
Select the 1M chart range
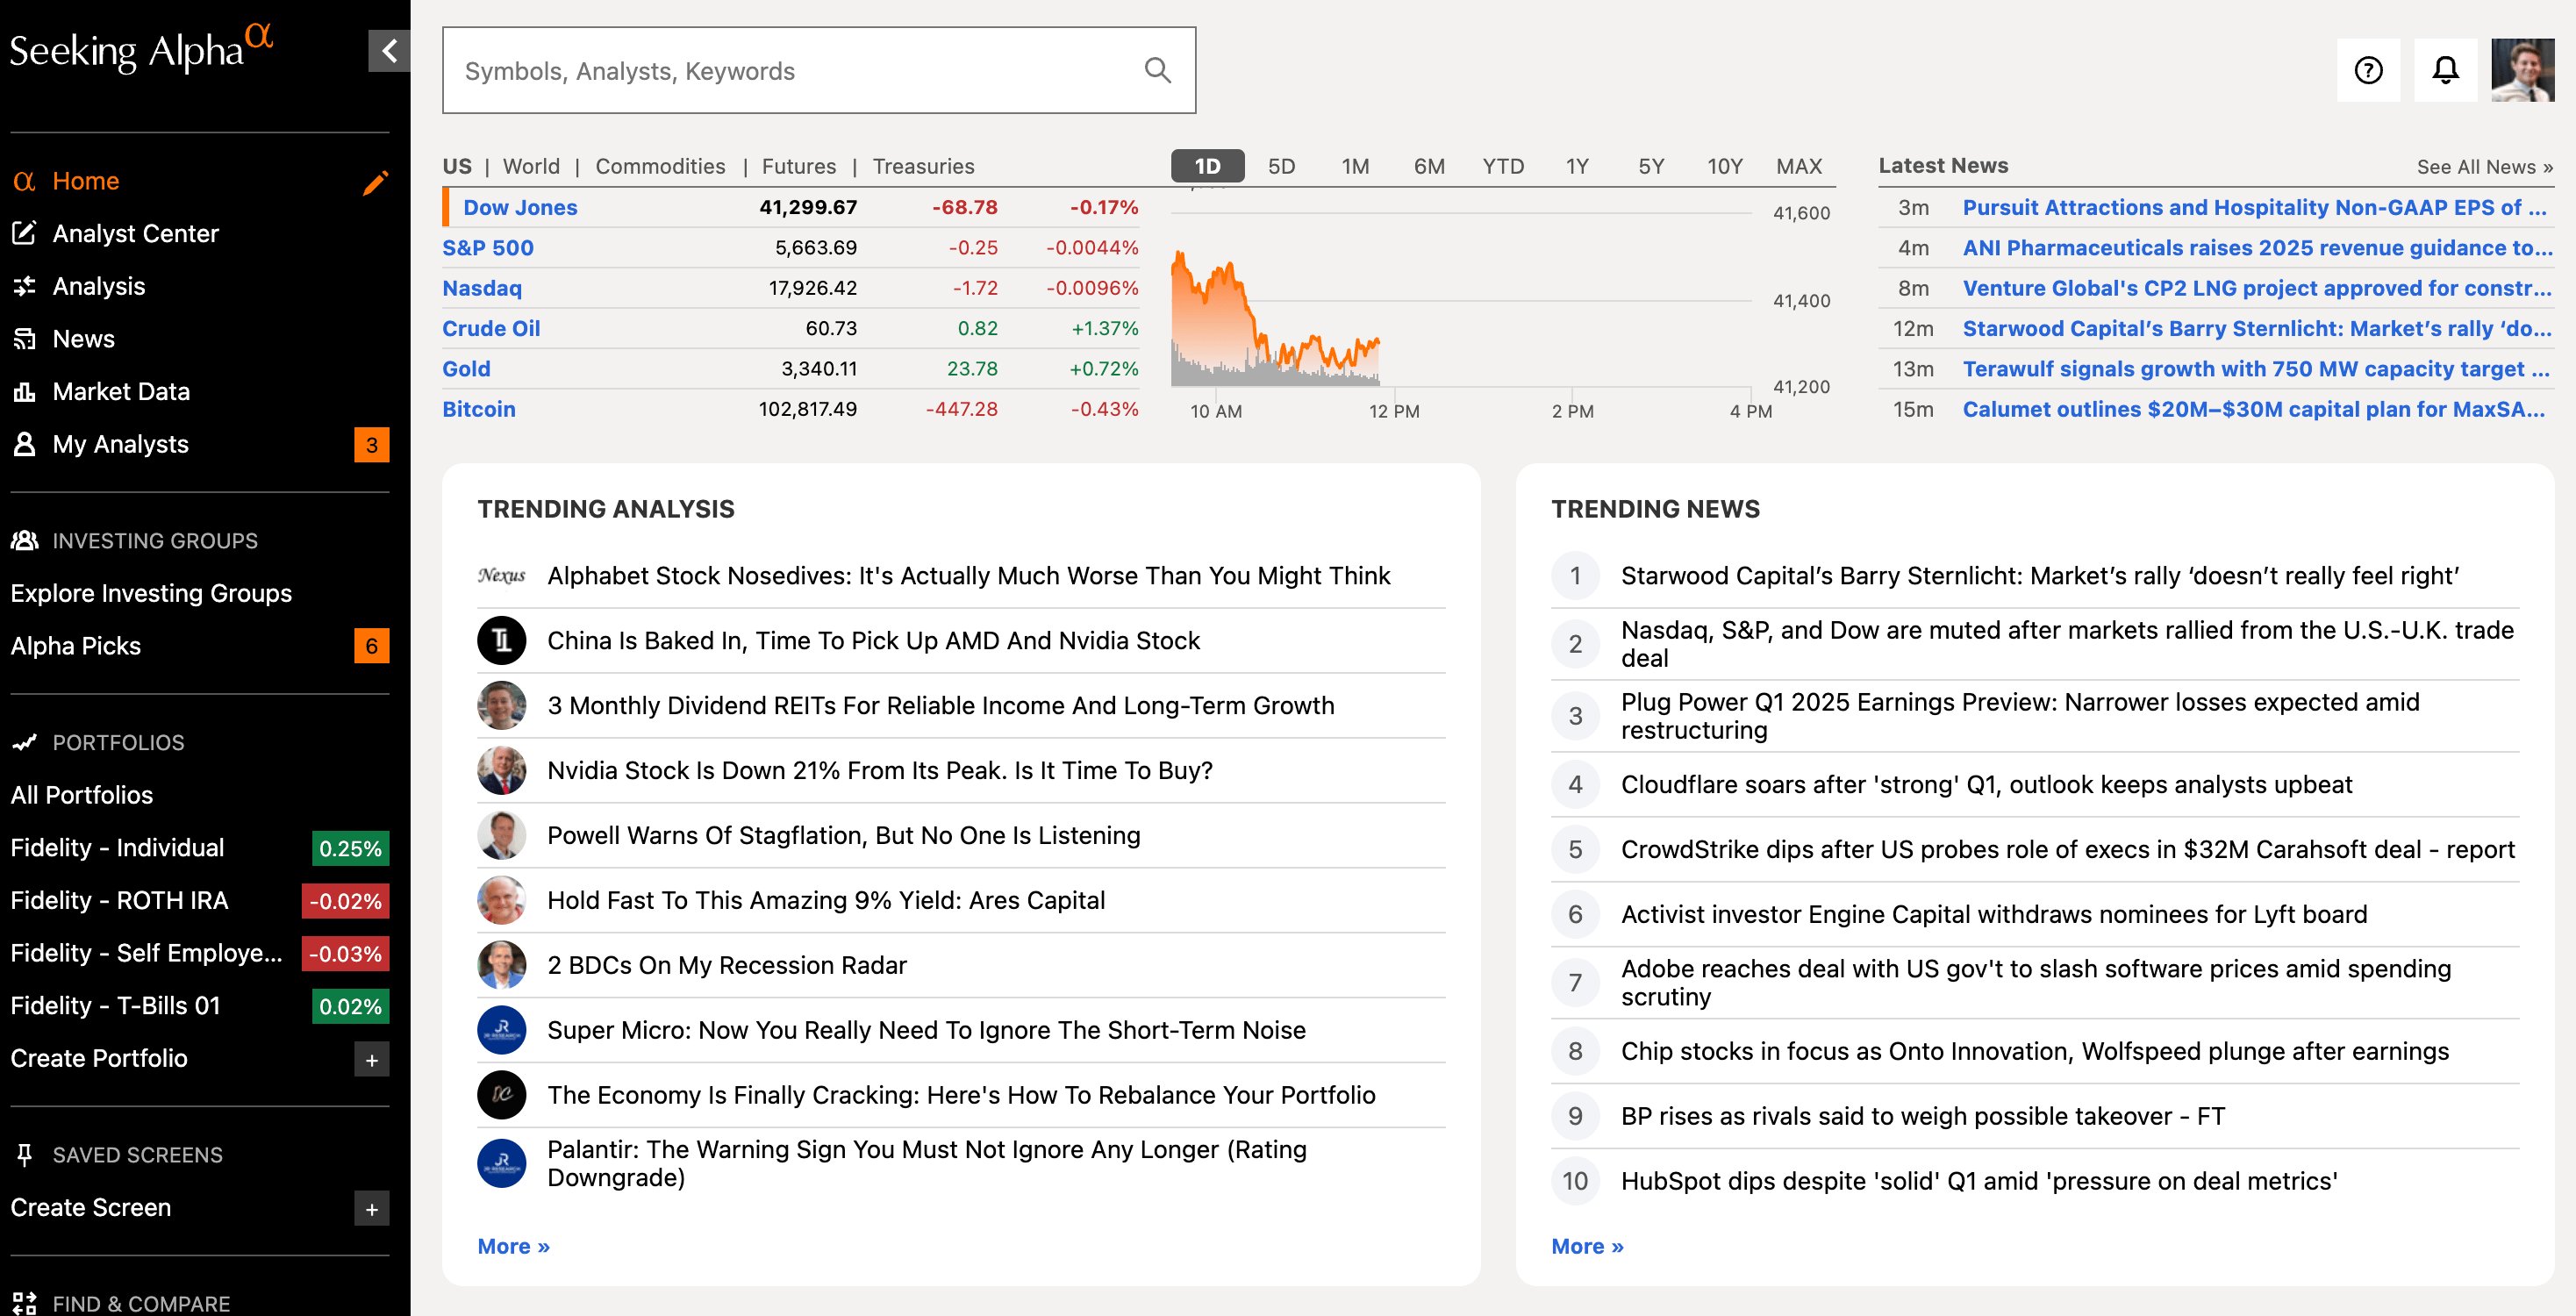point(1355,166)
